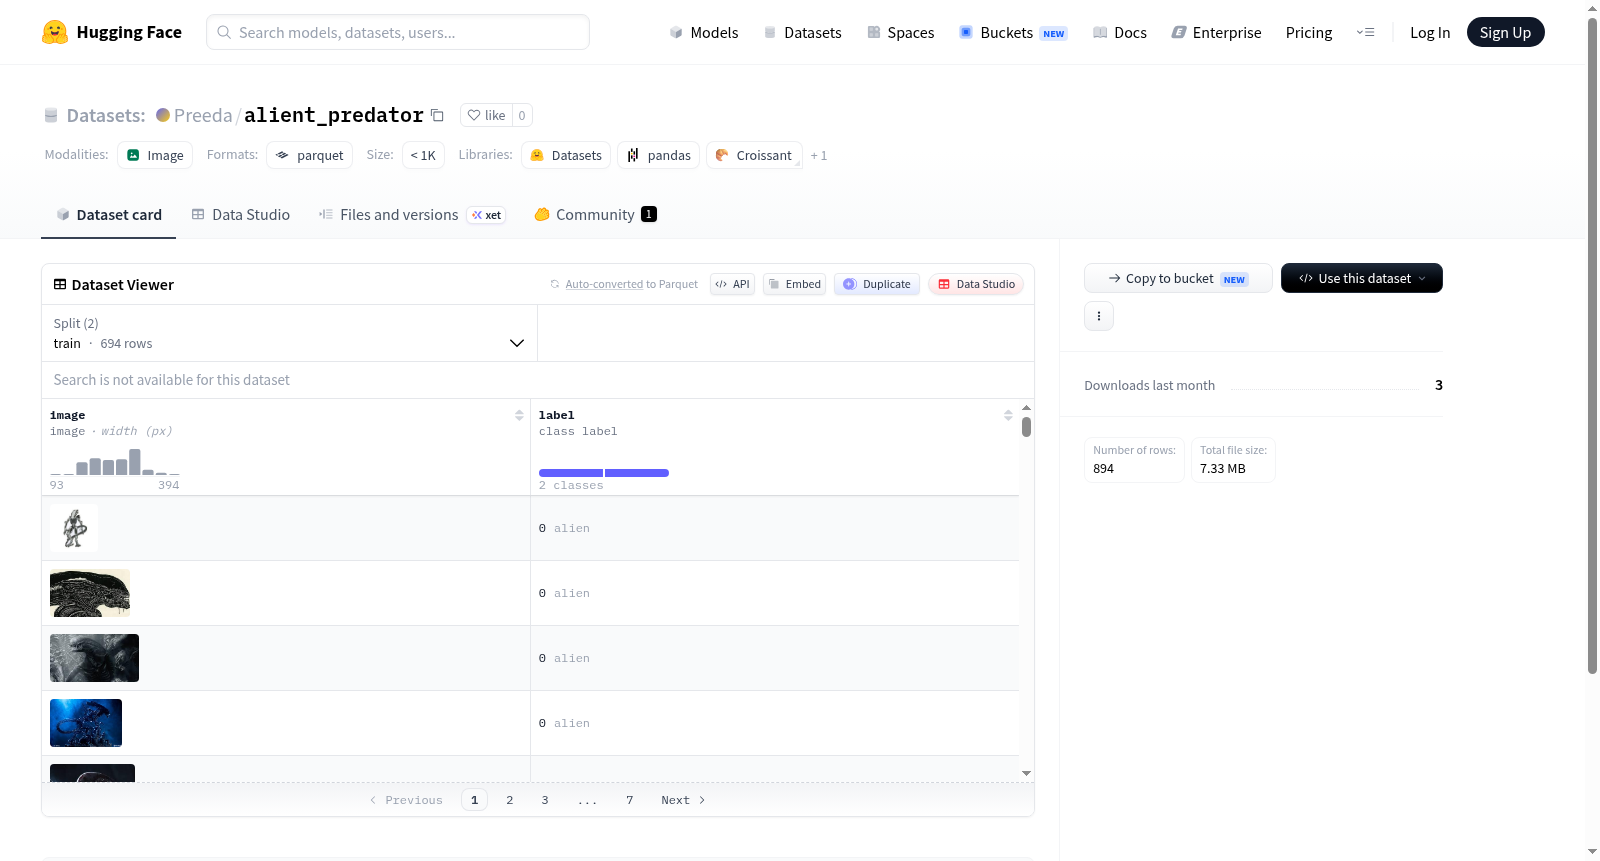The image size is (1600, 861).
Task: Copy dataset name with the copy icon
Action: pyautogui.click(x=437, y=115)
